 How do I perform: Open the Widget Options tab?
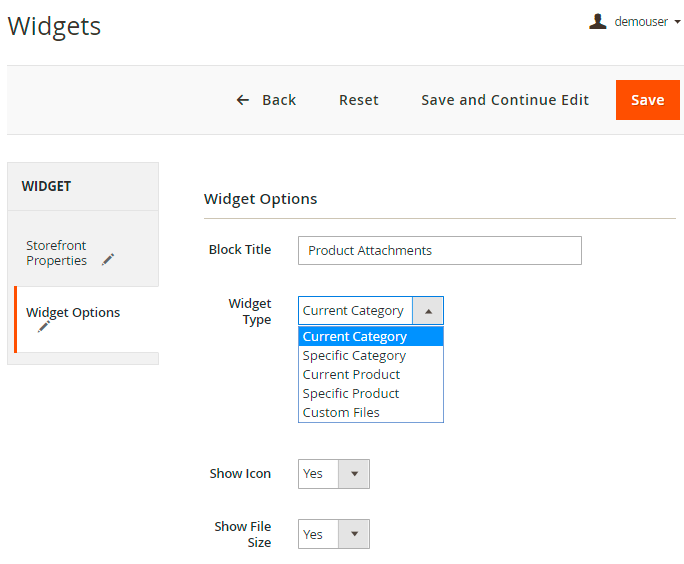73,313
